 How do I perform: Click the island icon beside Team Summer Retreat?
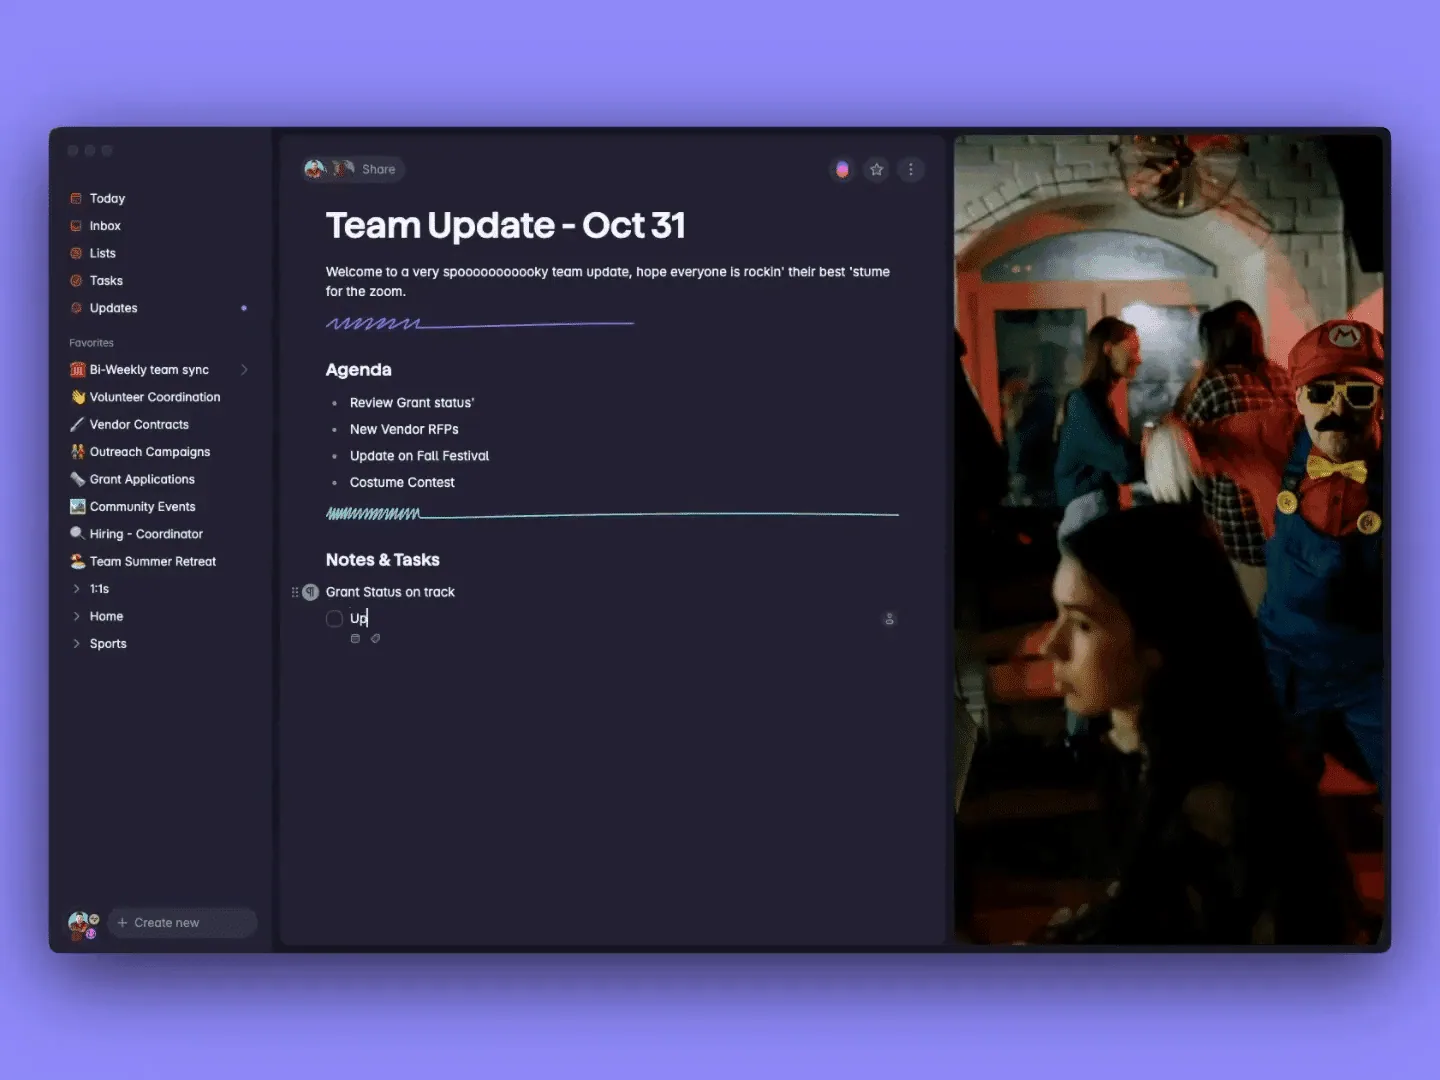pos(77,562)
